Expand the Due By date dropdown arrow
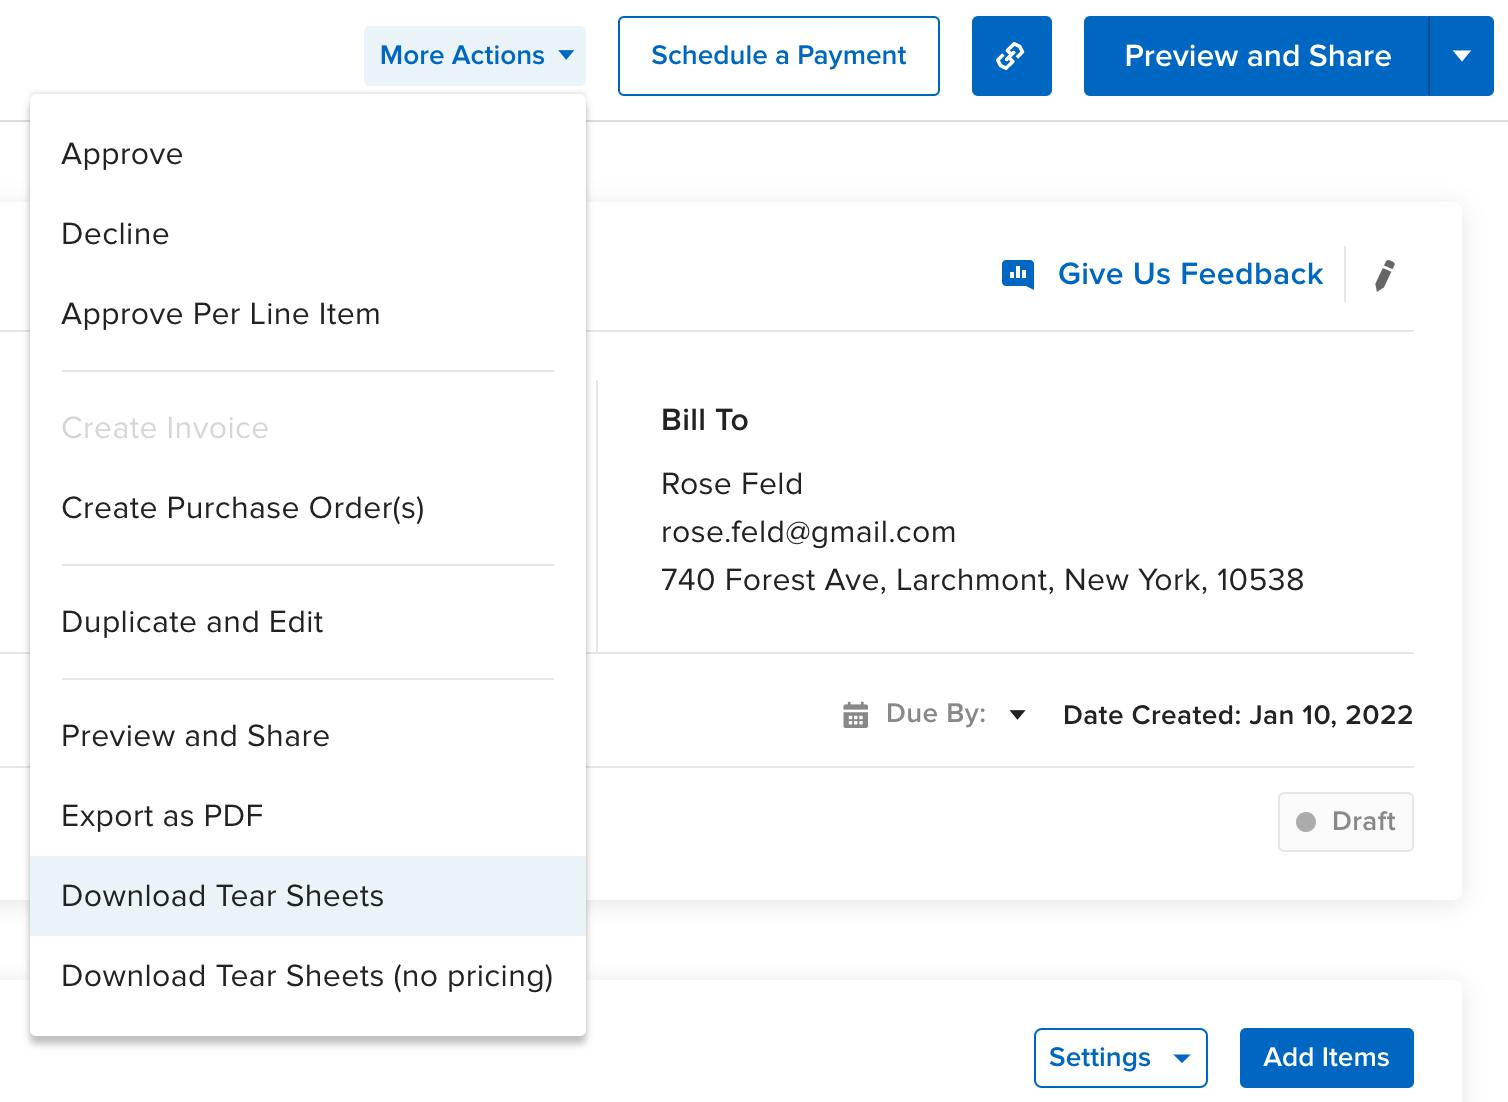Screen dimensions: 1508x1102 tap(1017, 715)
